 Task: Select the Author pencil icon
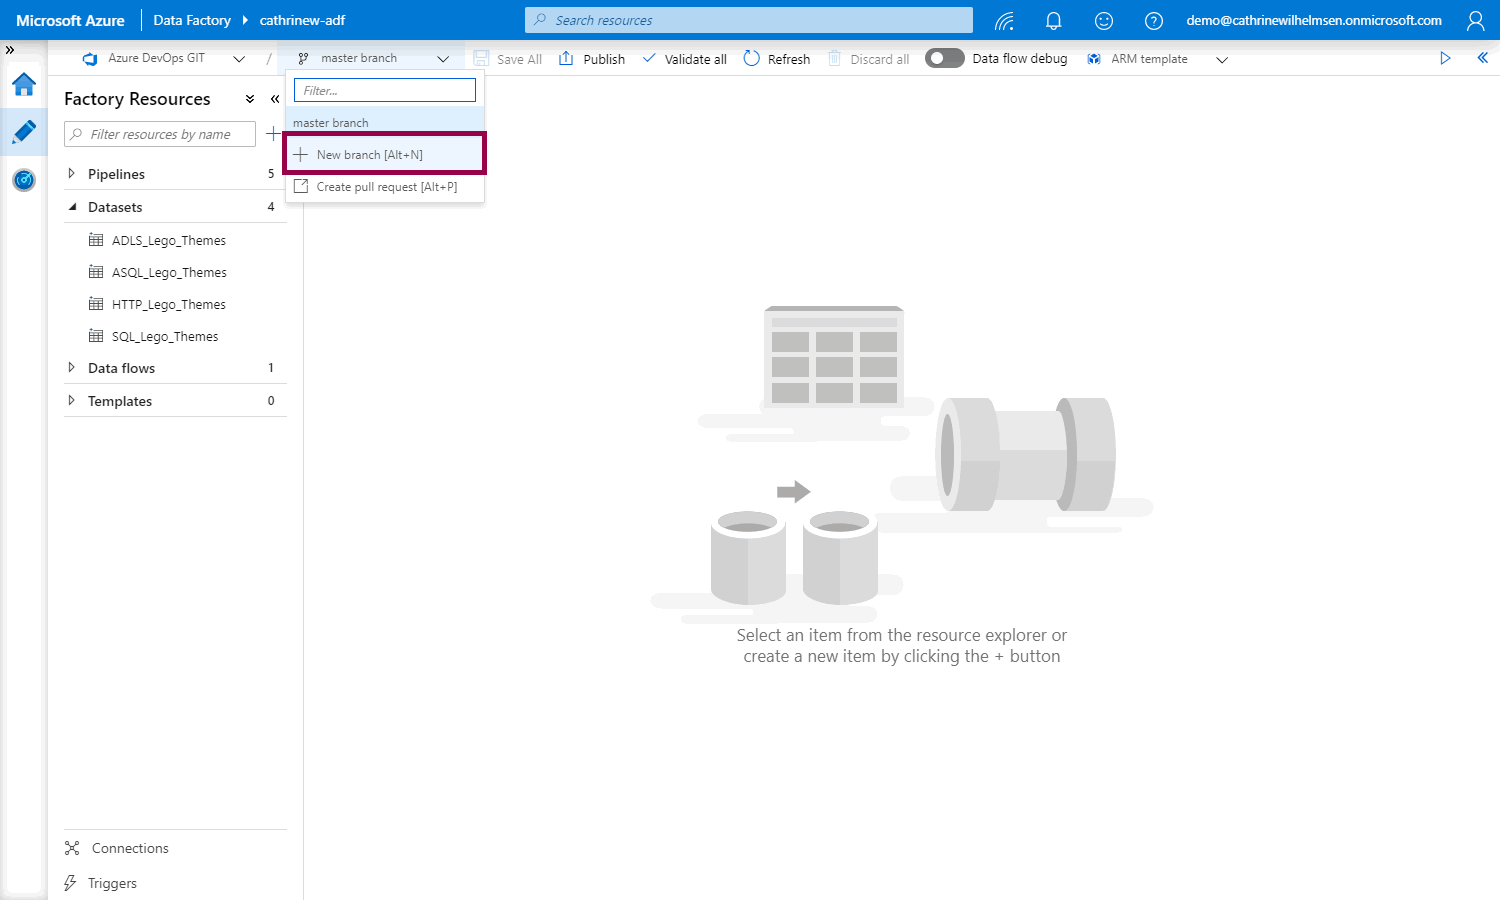[x=24, y=132]
